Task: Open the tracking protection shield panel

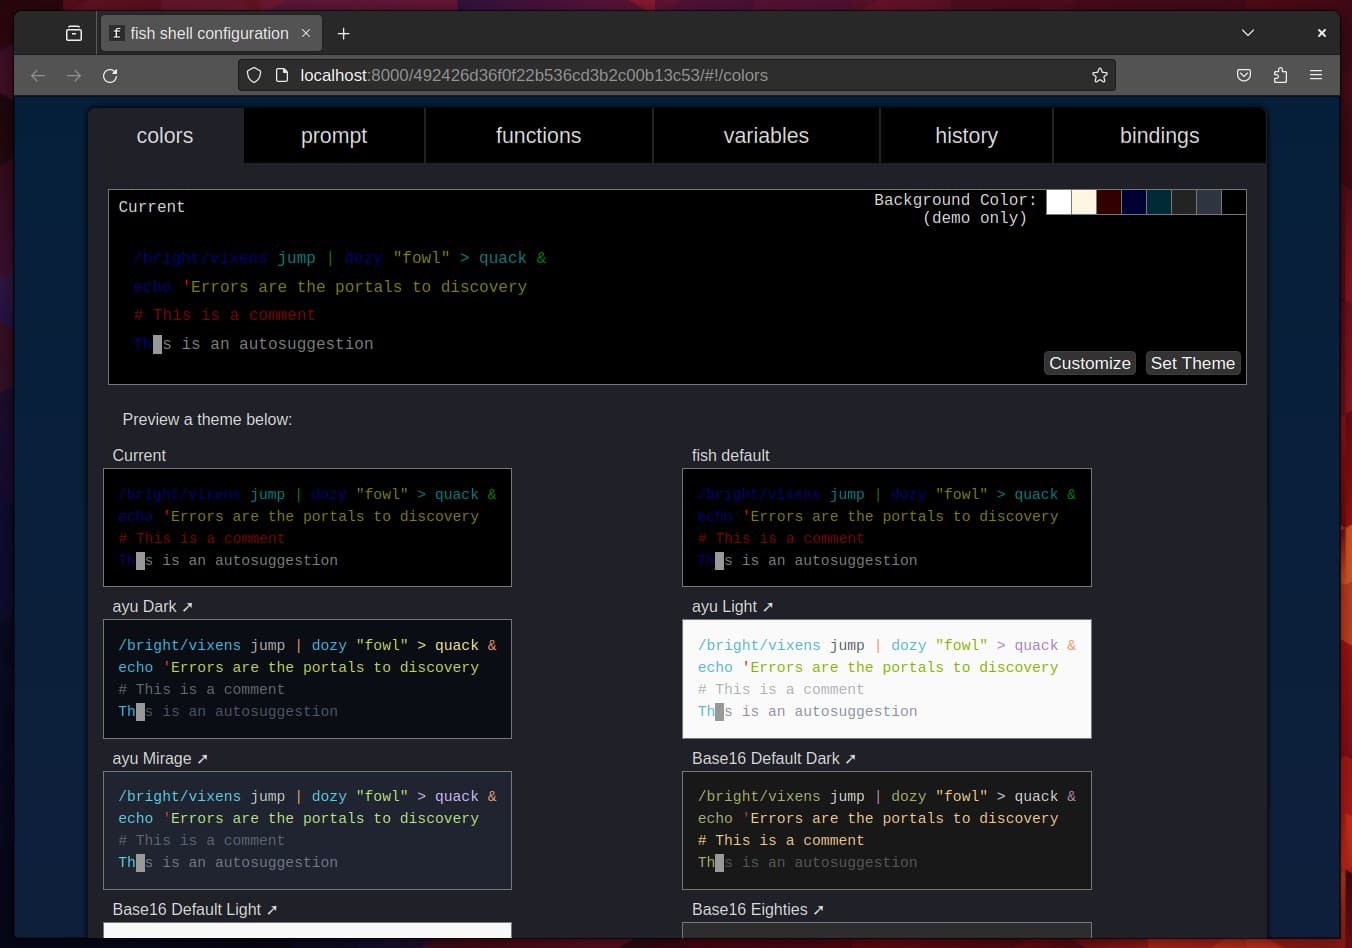Action: (x=253, y=75)
